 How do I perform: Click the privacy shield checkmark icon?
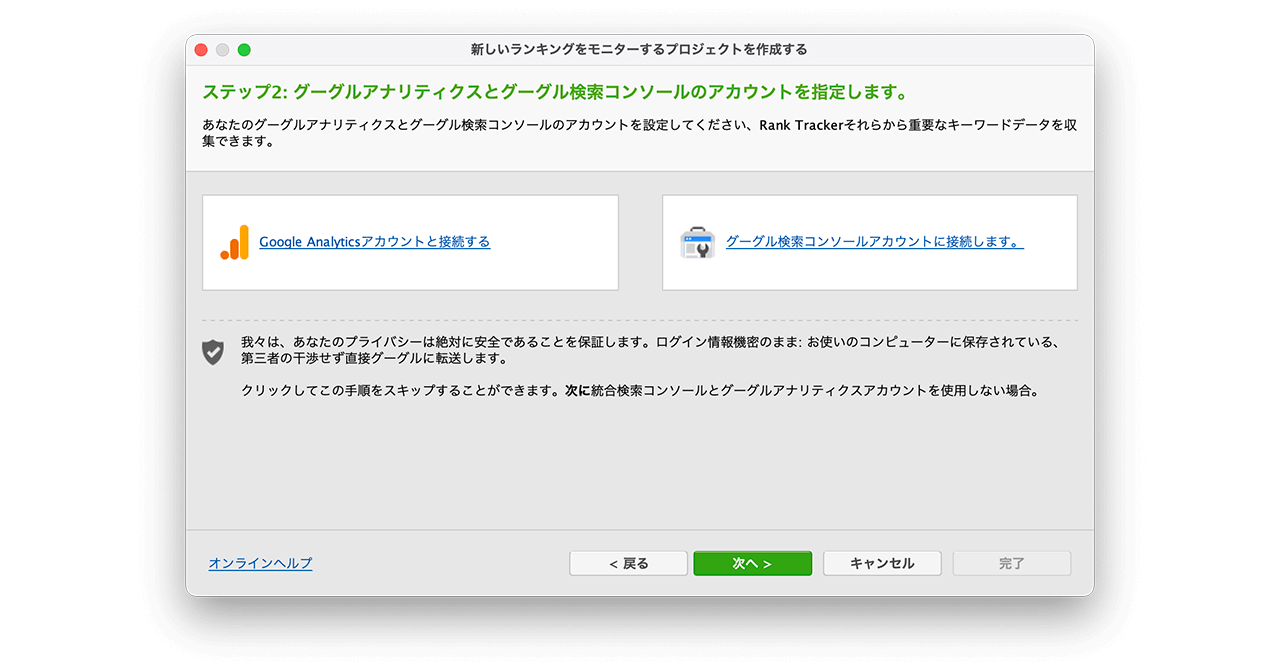tap(213, 351)
